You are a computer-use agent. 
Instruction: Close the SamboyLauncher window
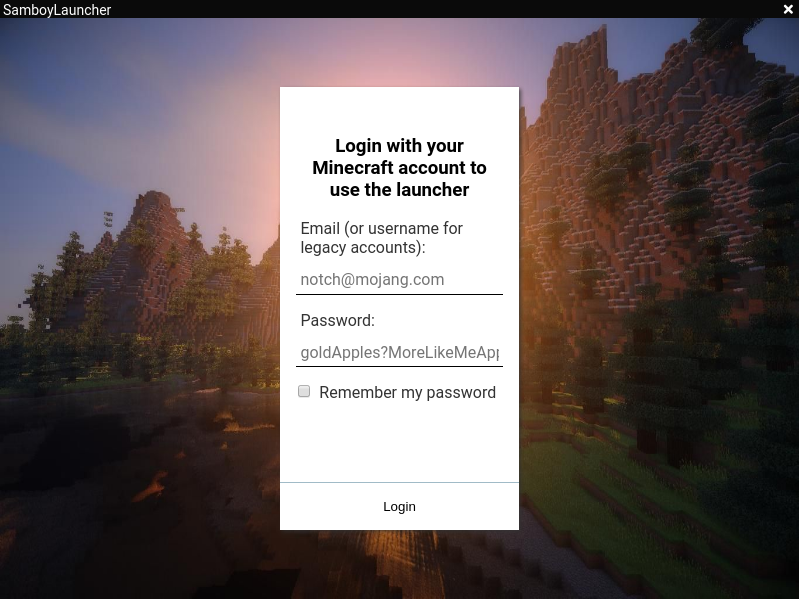coord(788,9)
